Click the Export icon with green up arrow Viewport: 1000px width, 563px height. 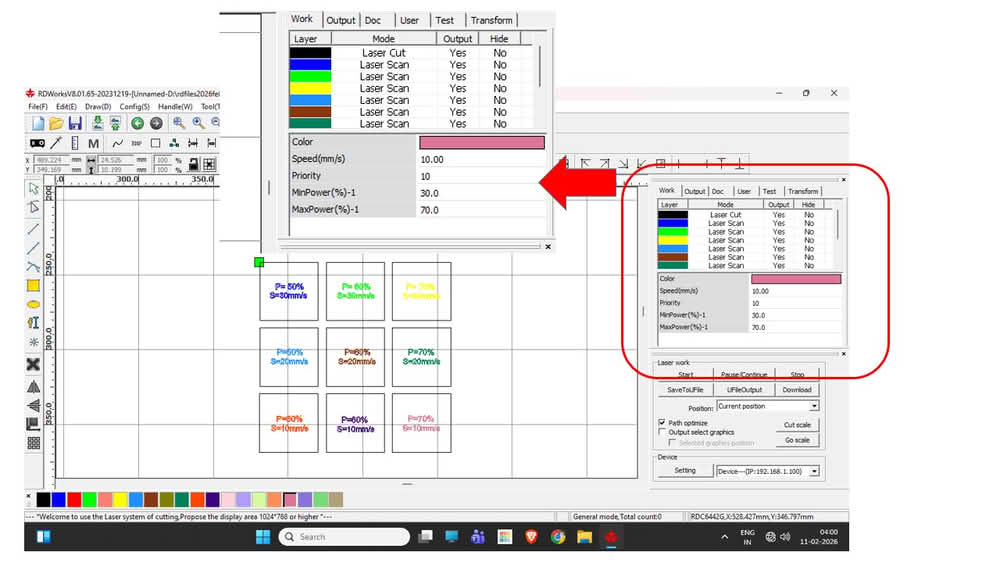115,124
